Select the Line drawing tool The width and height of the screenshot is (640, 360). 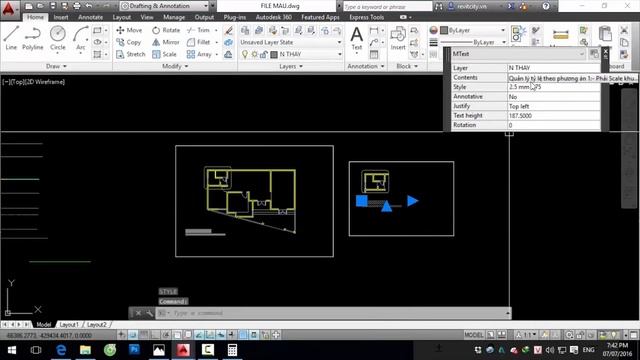click(x=11, y=38)
